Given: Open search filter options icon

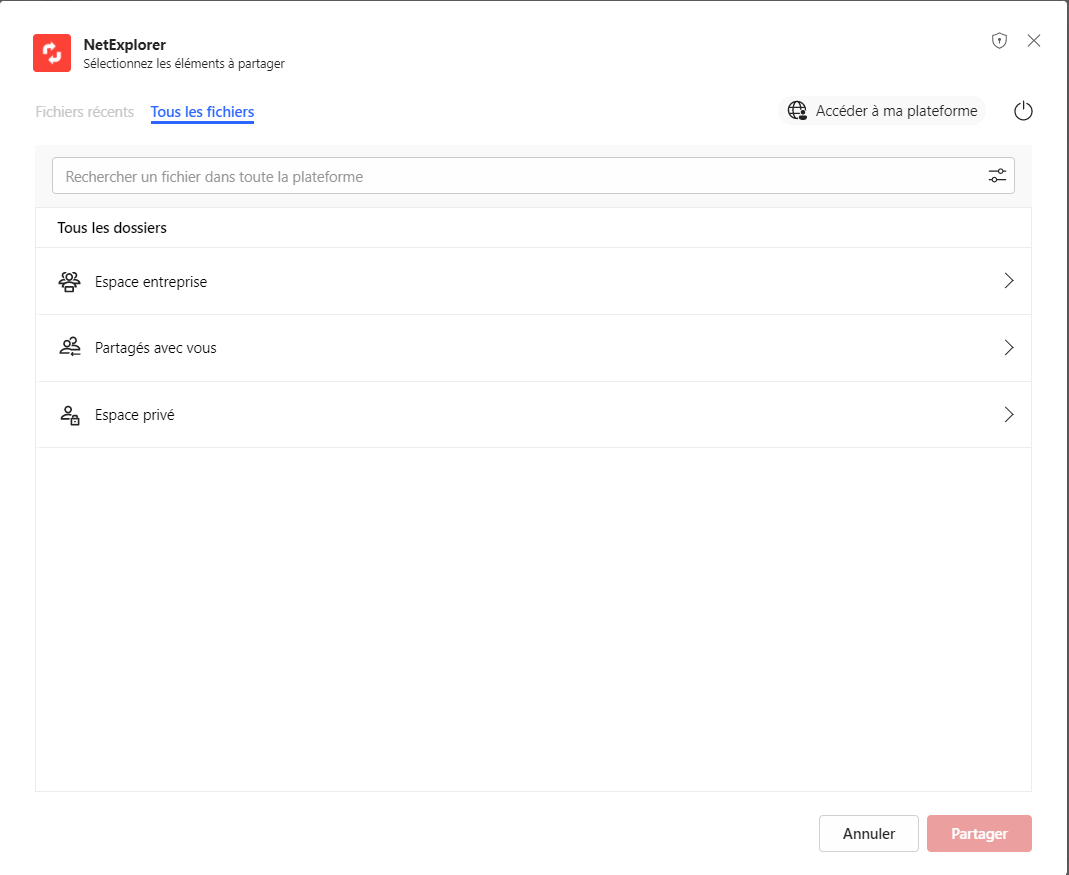Looking at the screenshot, I should pyautogui.click(x=997, y=176).
